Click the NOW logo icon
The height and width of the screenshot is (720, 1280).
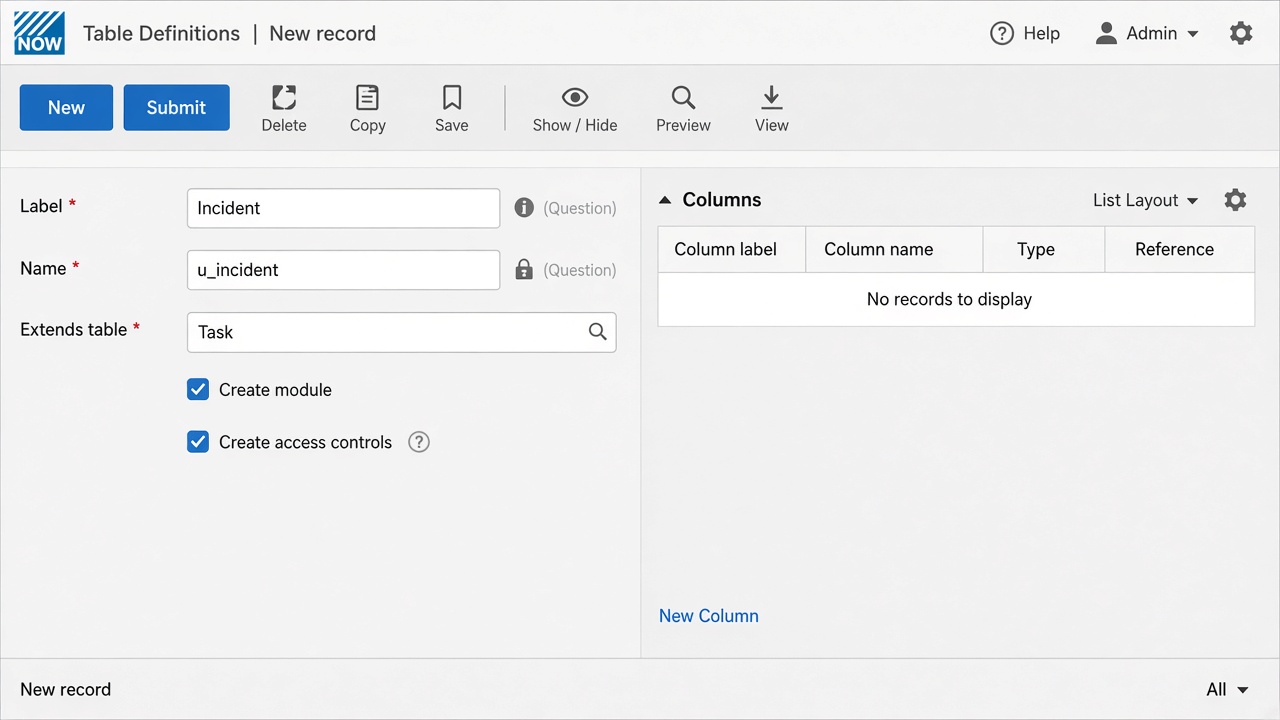point(40,33)
